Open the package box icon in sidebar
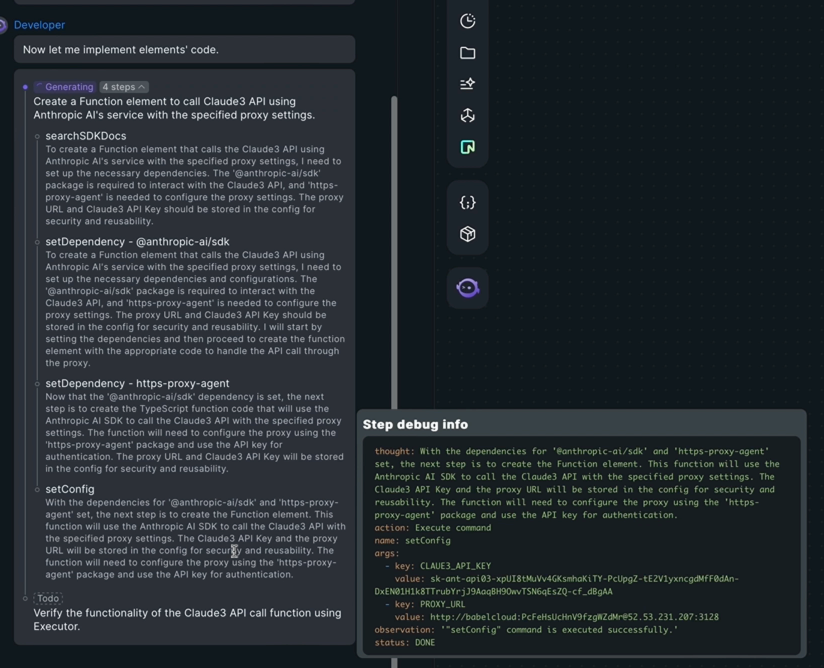 tap(467, 234)
